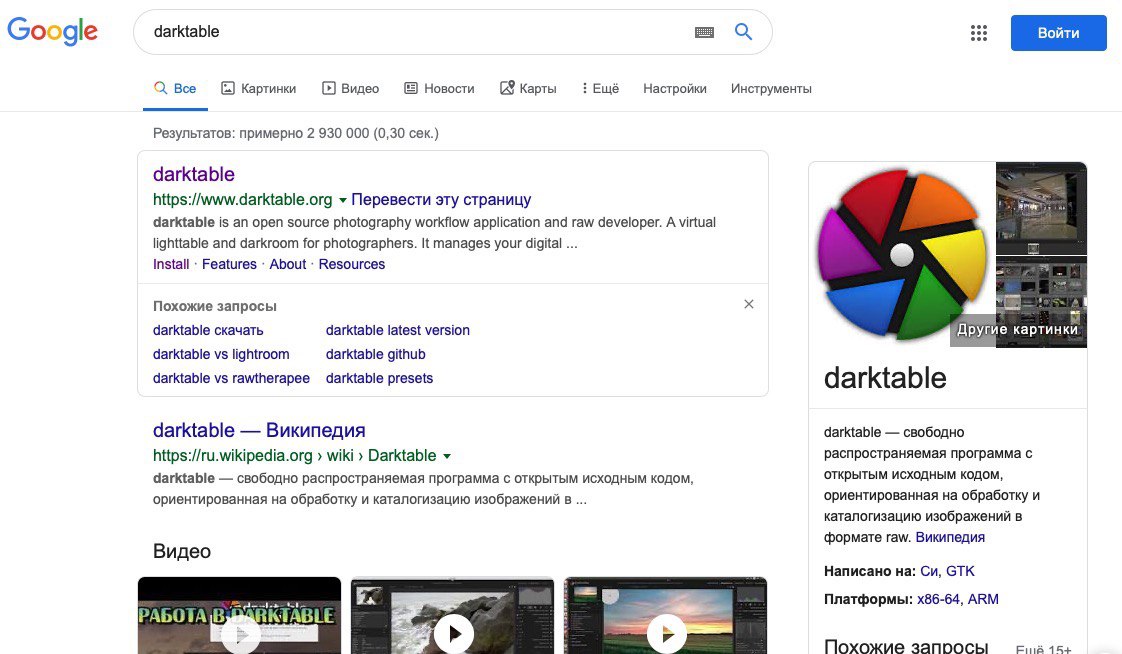The width and height of the screenshot is (1122, 654).
Task: Click Другие картинки more images
Action: click(1018, 330)
